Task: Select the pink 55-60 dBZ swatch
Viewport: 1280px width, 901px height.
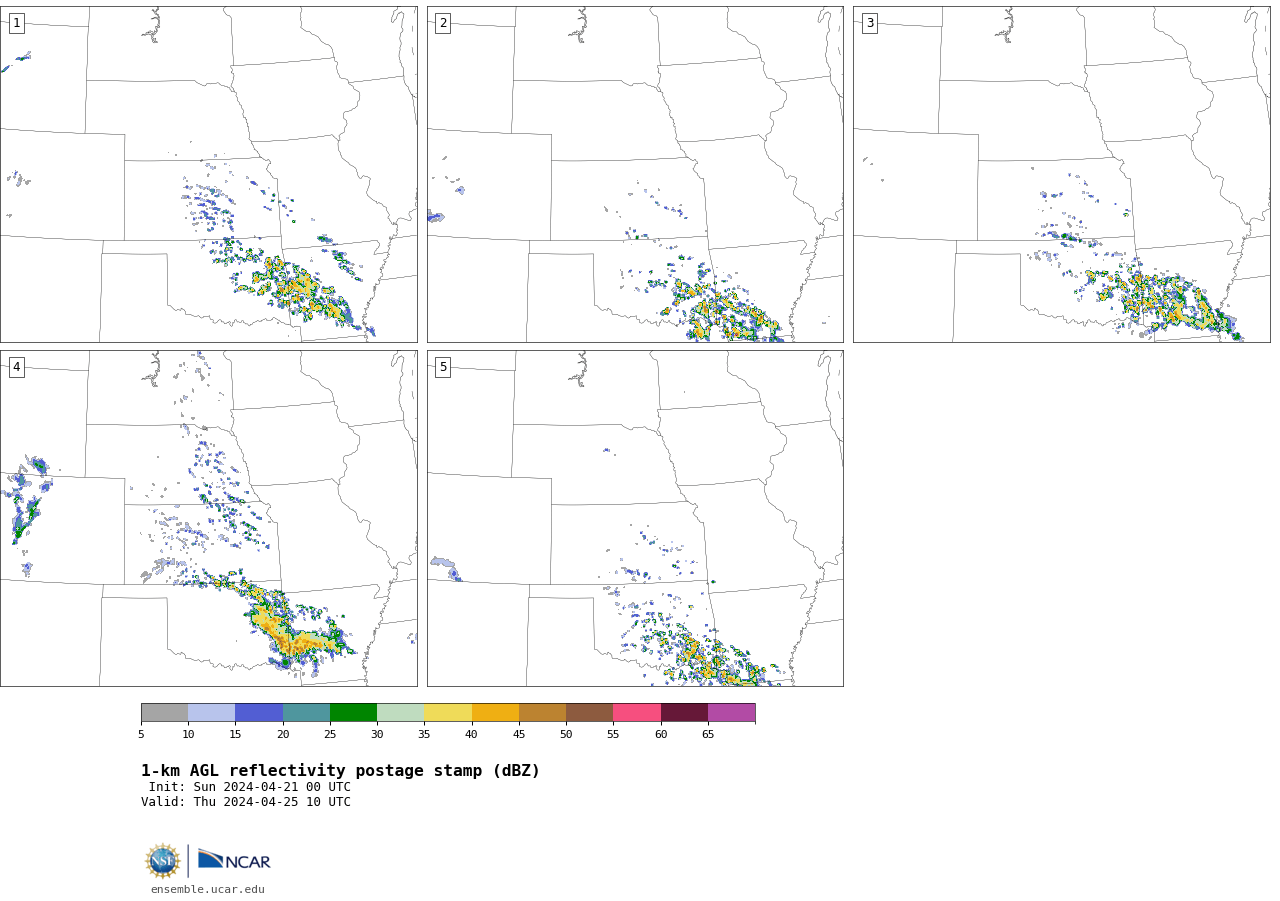Action: (637, 713)
